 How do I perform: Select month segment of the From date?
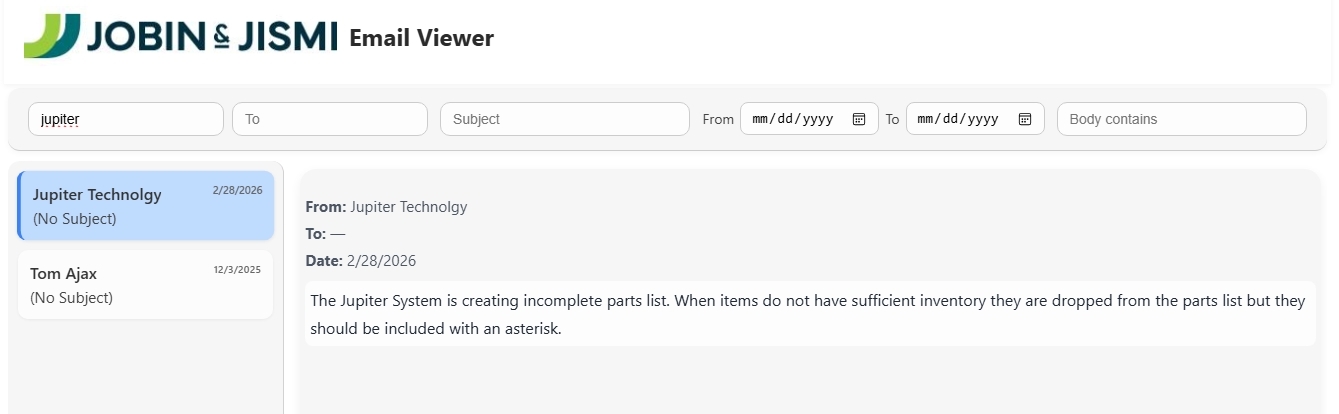[762, 119]
